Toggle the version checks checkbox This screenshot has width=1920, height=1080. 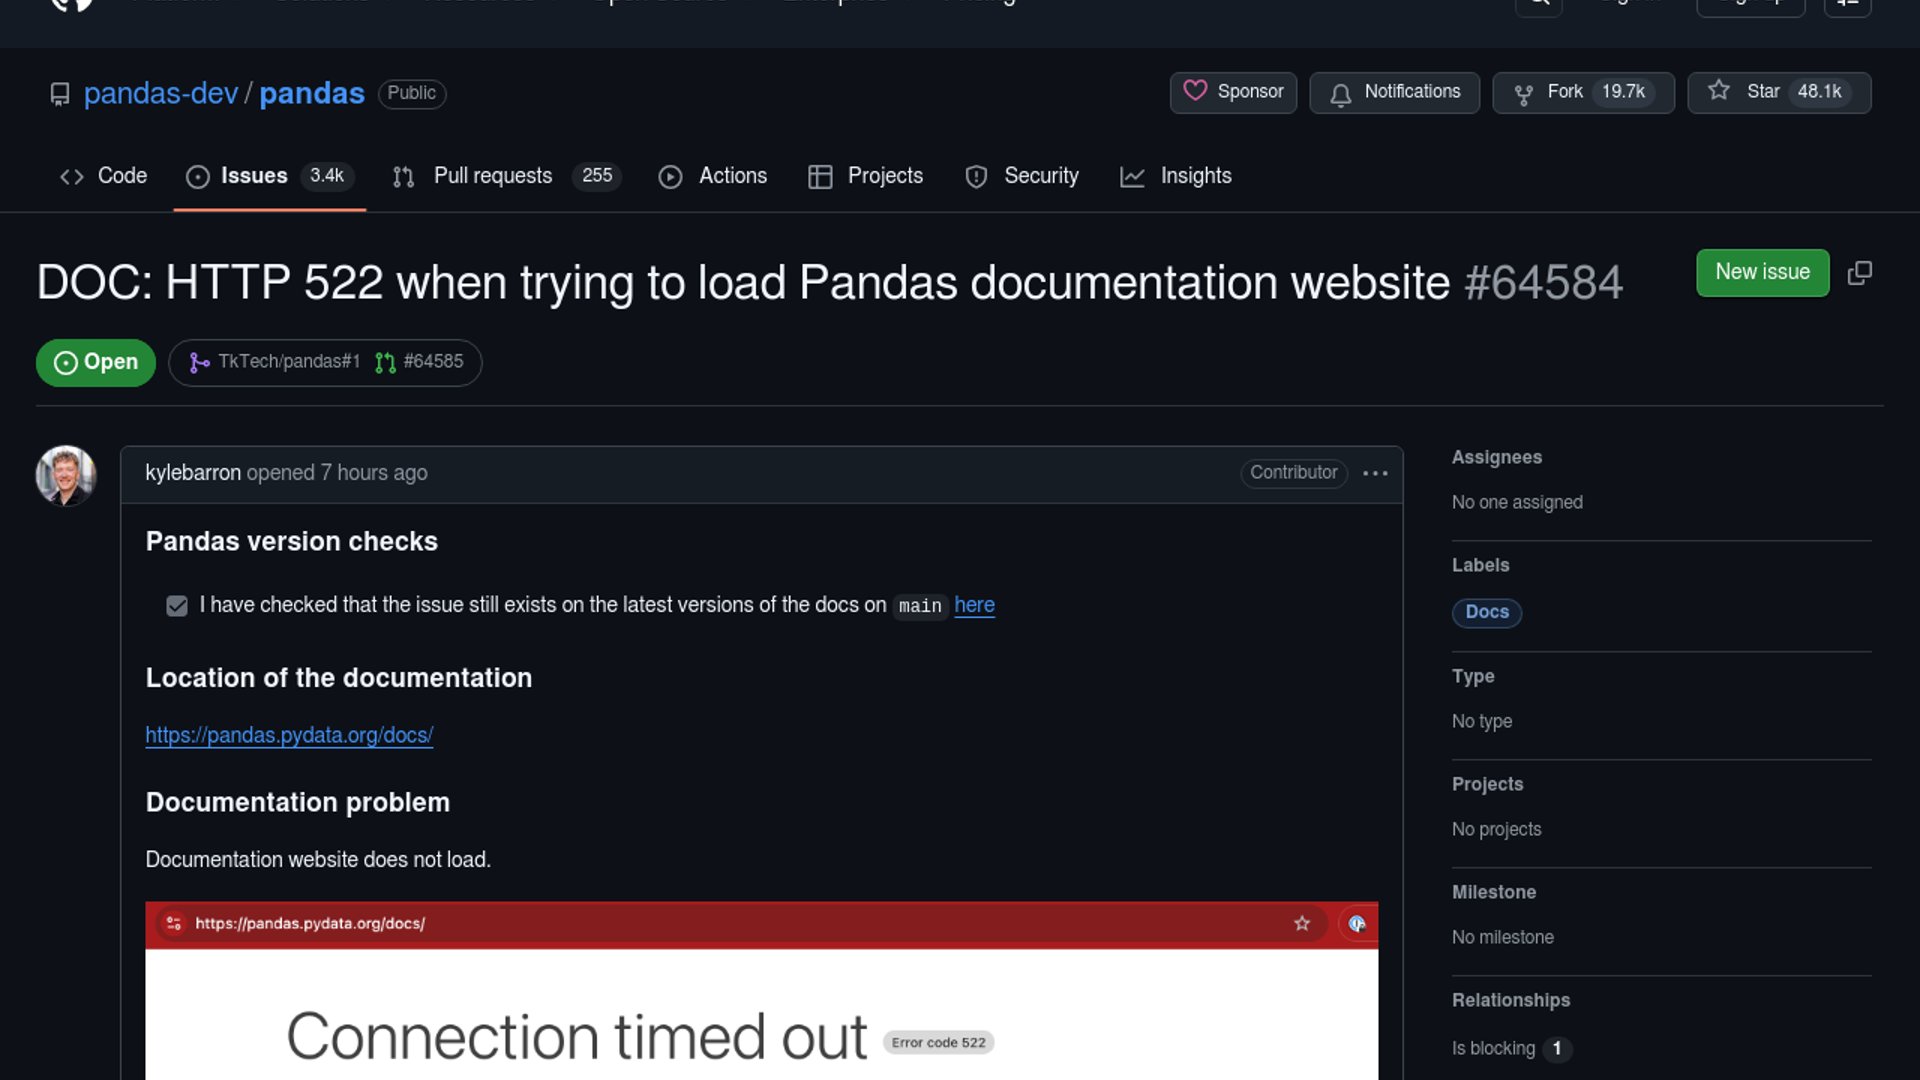tap(177, 606)
